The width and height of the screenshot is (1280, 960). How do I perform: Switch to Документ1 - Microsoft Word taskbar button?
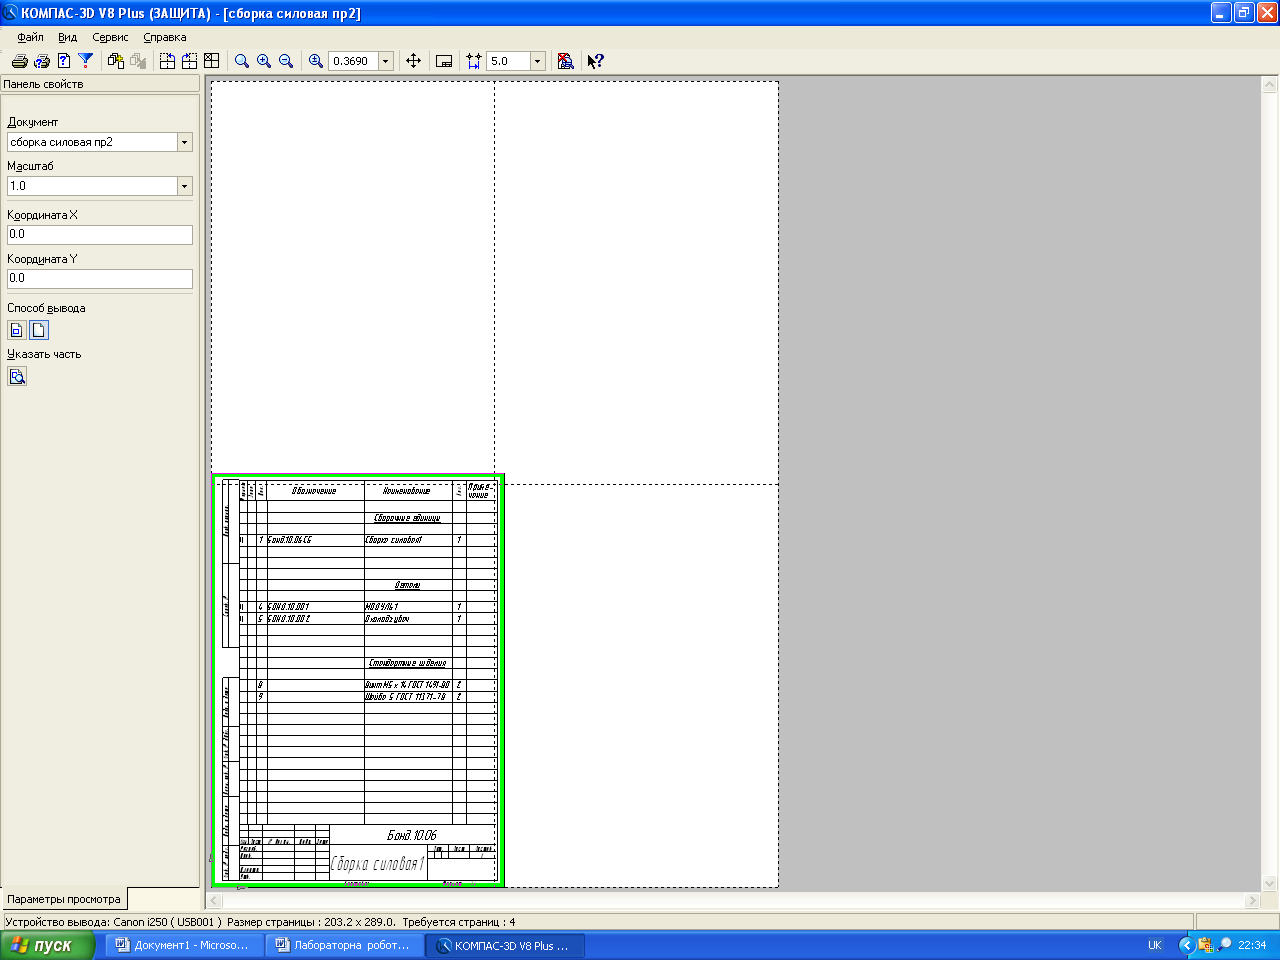pyautogui.click(x=185, y=945)
